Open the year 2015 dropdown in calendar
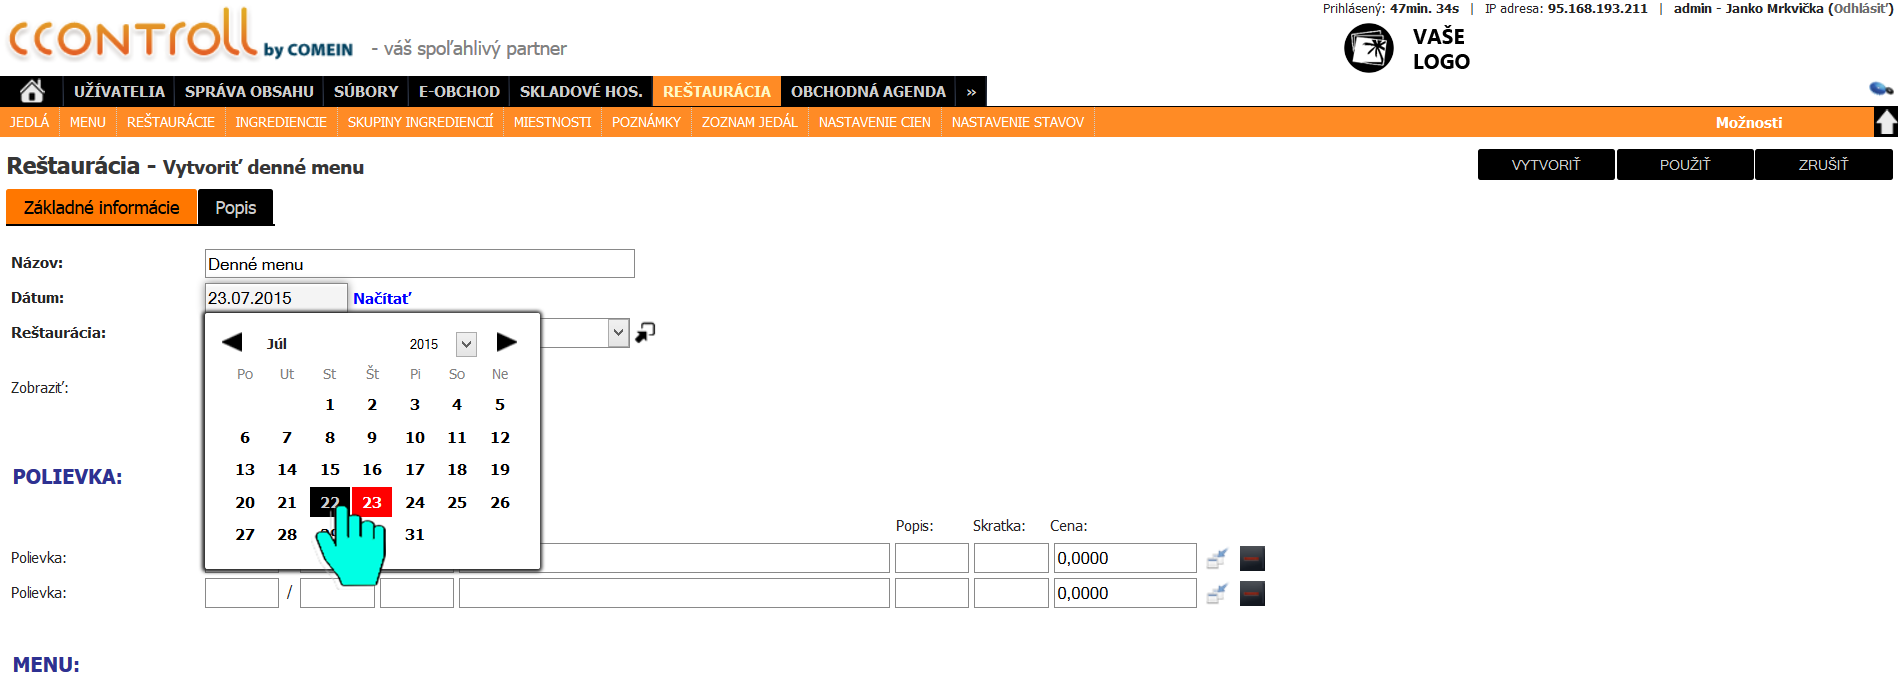The width and height of the screenshot is (1898, 698). point(466,344)
